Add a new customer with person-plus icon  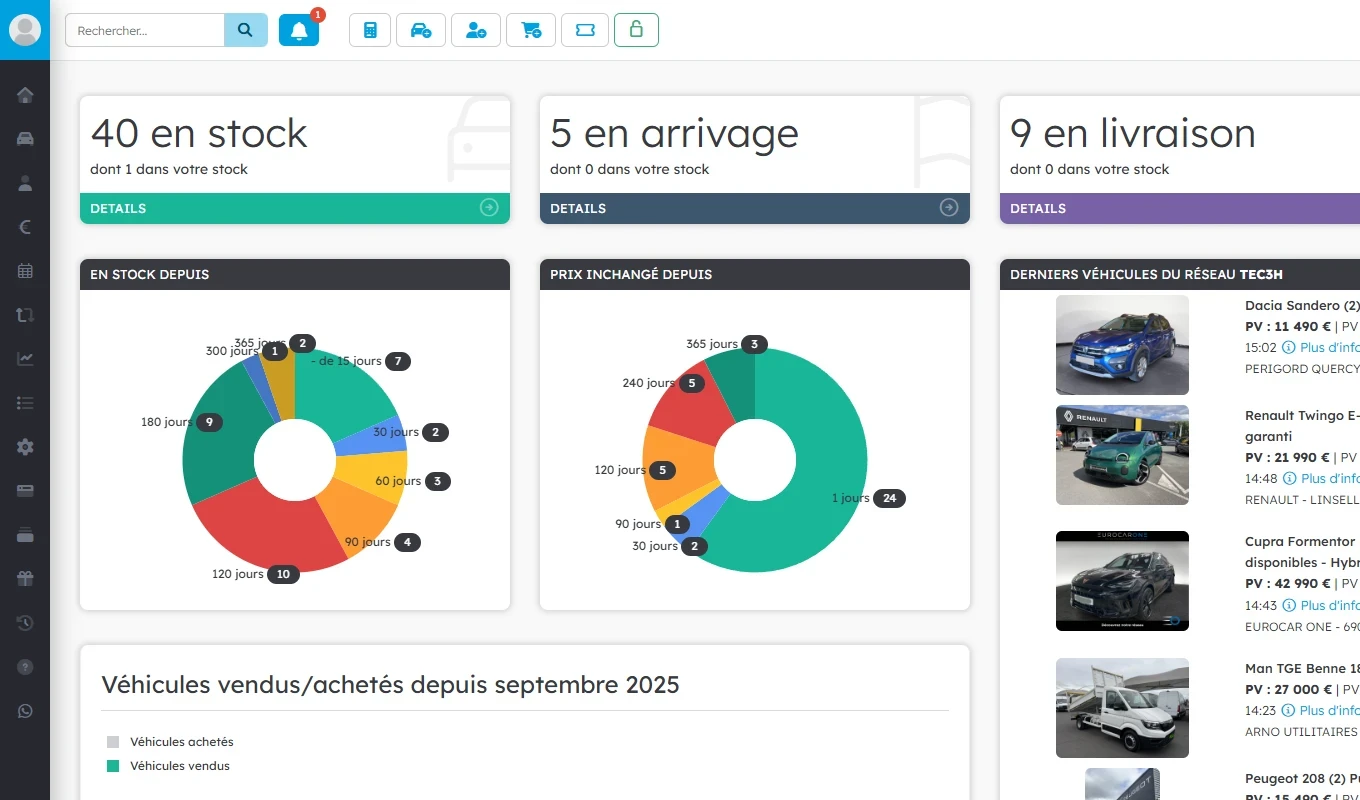point(476,30)
